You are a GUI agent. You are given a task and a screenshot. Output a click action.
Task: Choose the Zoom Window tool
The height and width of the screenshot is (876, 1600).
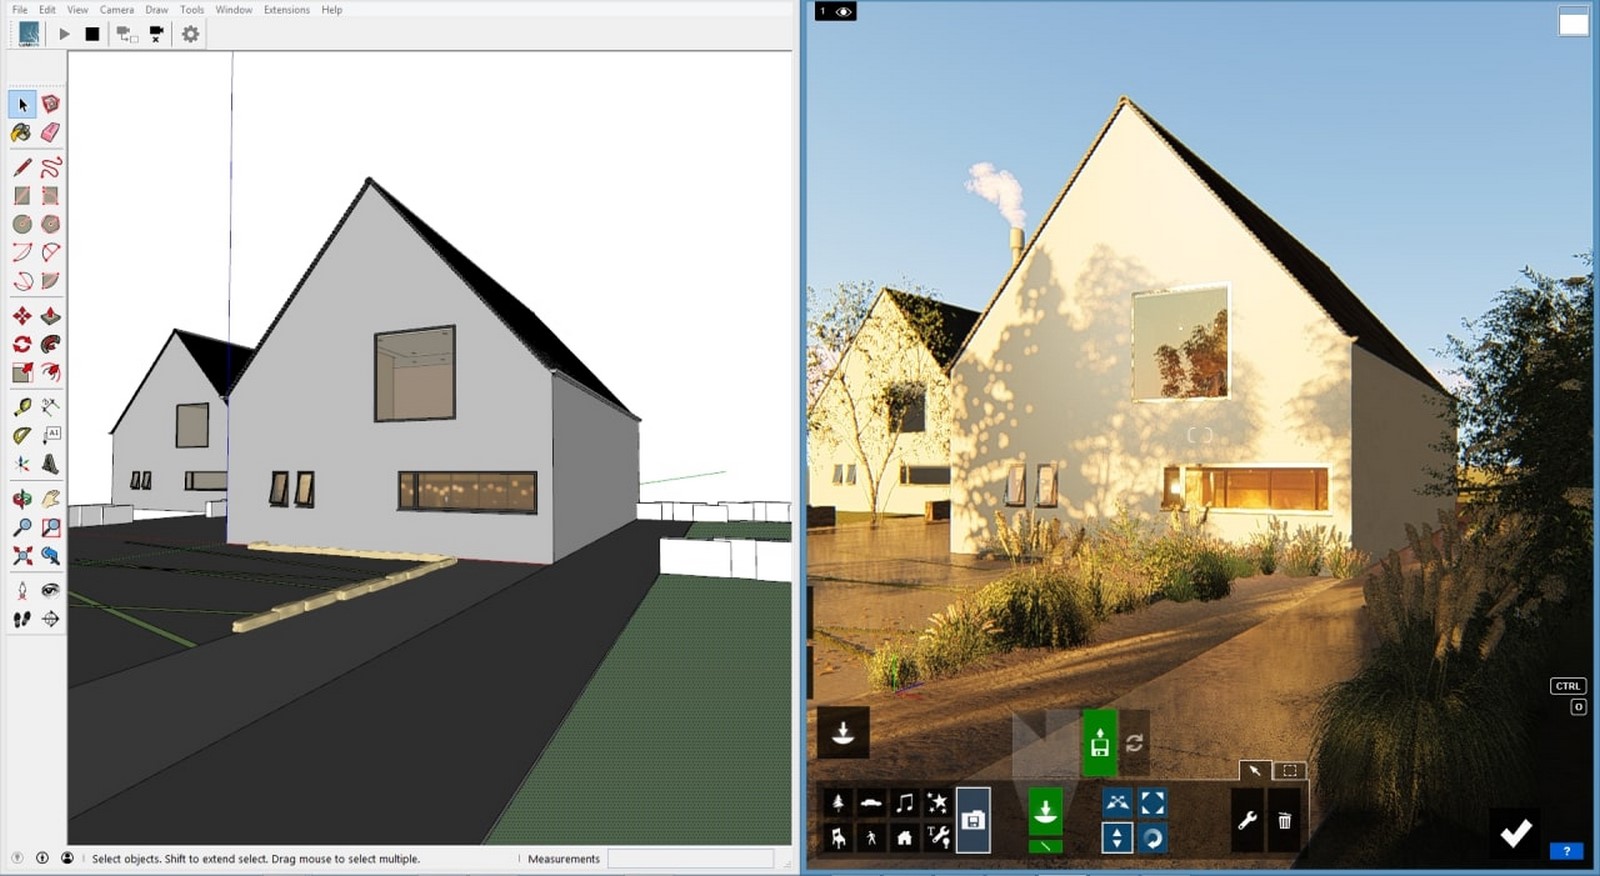50,527
